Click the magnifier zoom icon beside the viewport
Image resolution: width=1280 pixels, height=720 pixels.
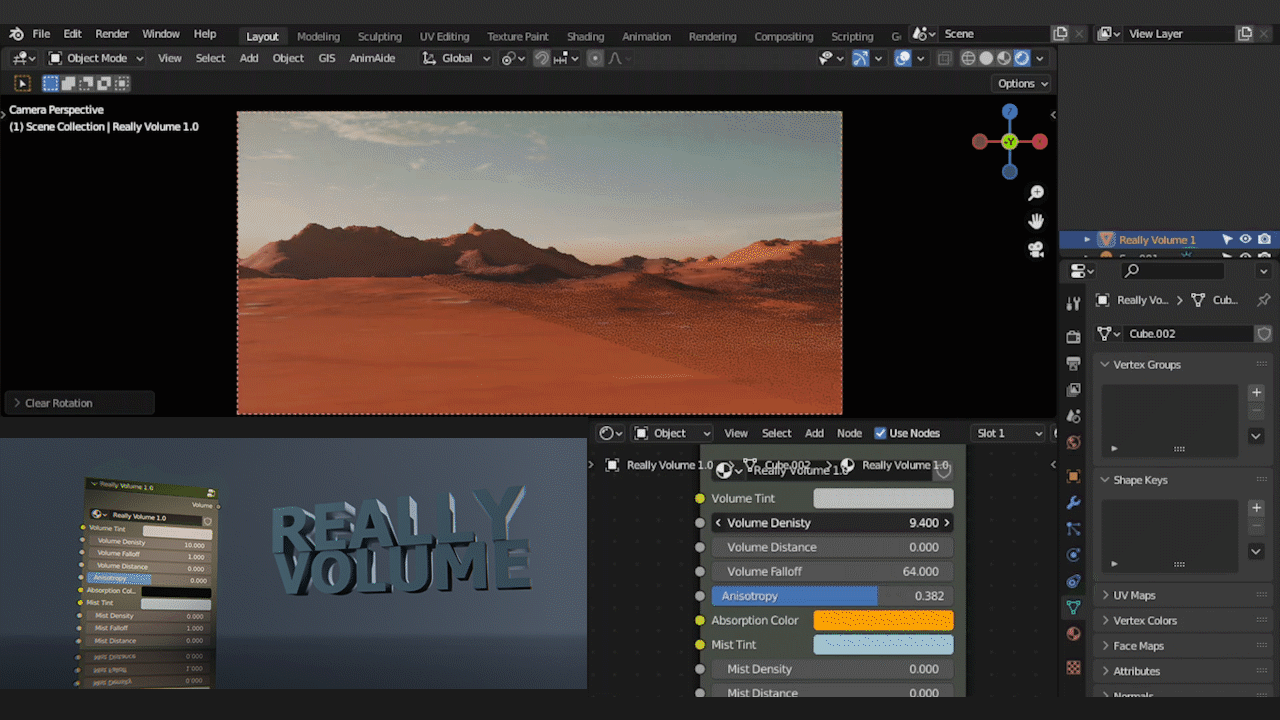click(1035, 192)
